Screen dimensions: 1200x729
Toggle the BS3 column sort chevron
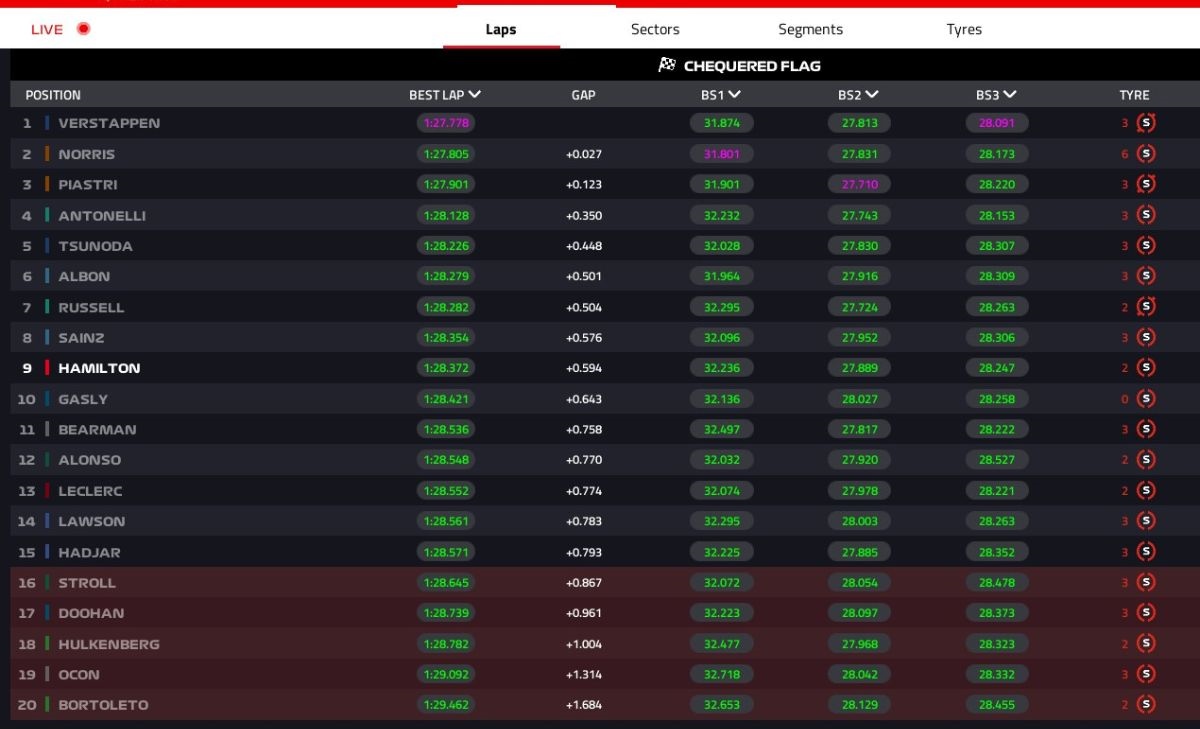tap(1010, 95)
